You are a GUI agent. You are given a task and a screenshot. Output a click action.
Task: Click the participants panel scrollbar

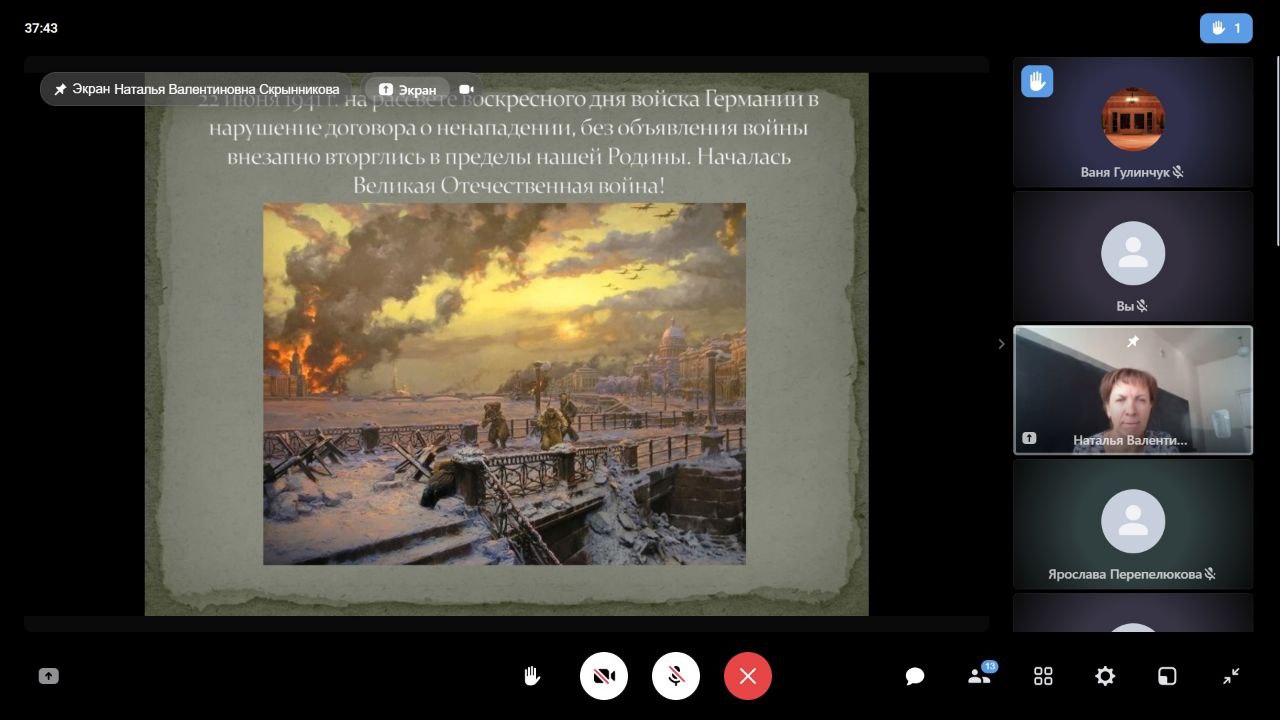(1276, 150)
